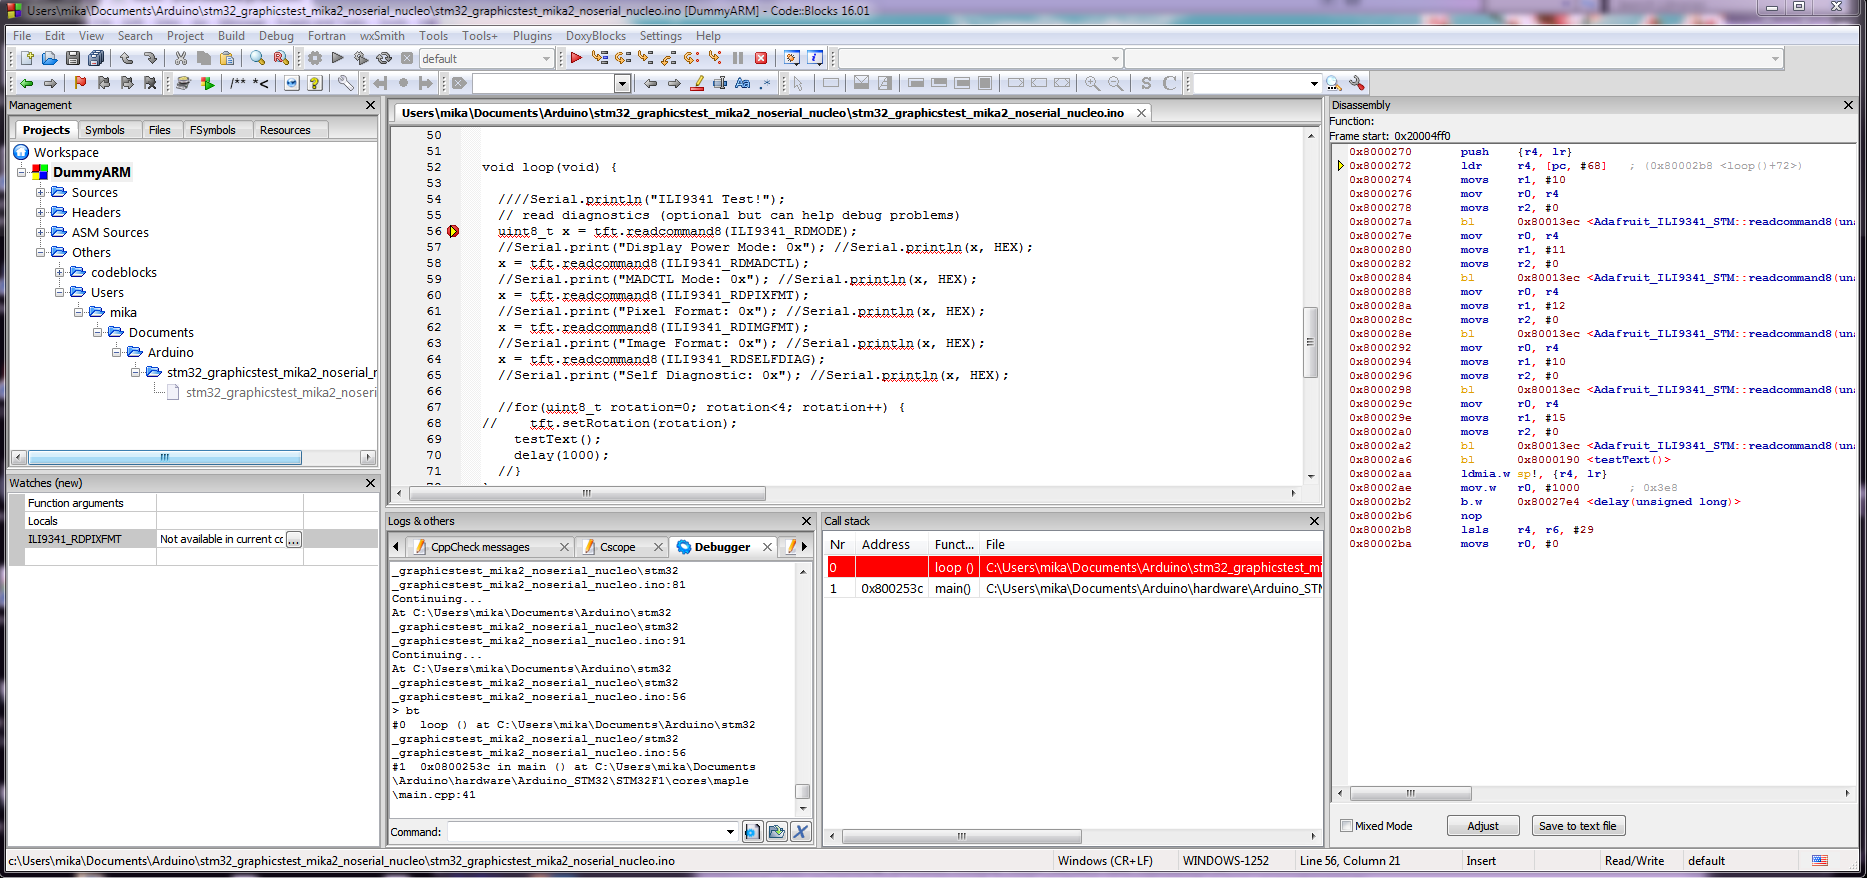Select the Arduino folder in the tree
The width and height of the screenshot is (1867, 878).
coord(171,352)
